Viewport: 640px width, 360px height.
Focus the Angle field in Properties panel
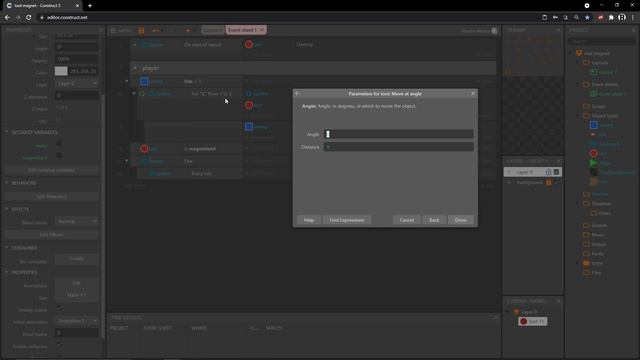pos(77,47)
